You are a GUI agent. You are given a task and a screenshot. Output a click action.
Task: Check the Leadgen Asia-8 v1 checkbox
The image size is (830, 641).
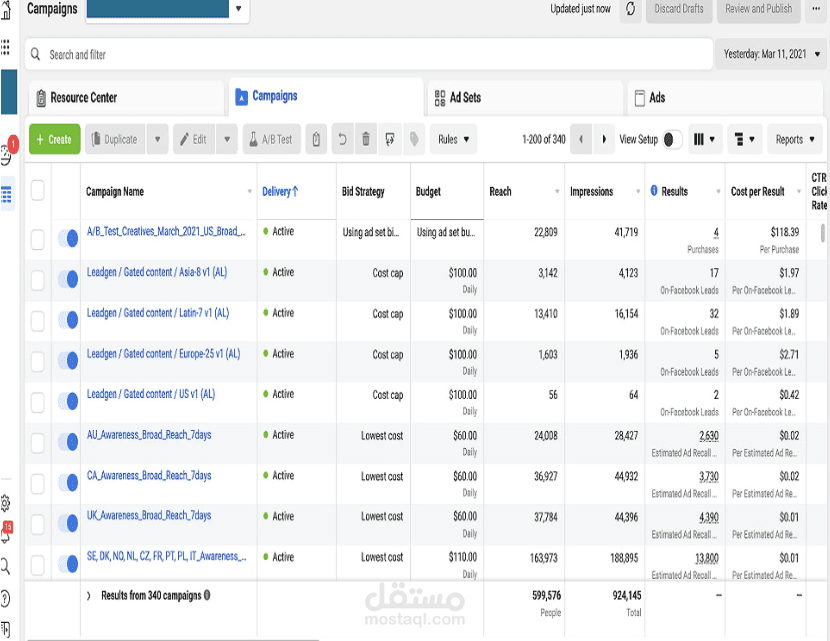pos(38,280)
